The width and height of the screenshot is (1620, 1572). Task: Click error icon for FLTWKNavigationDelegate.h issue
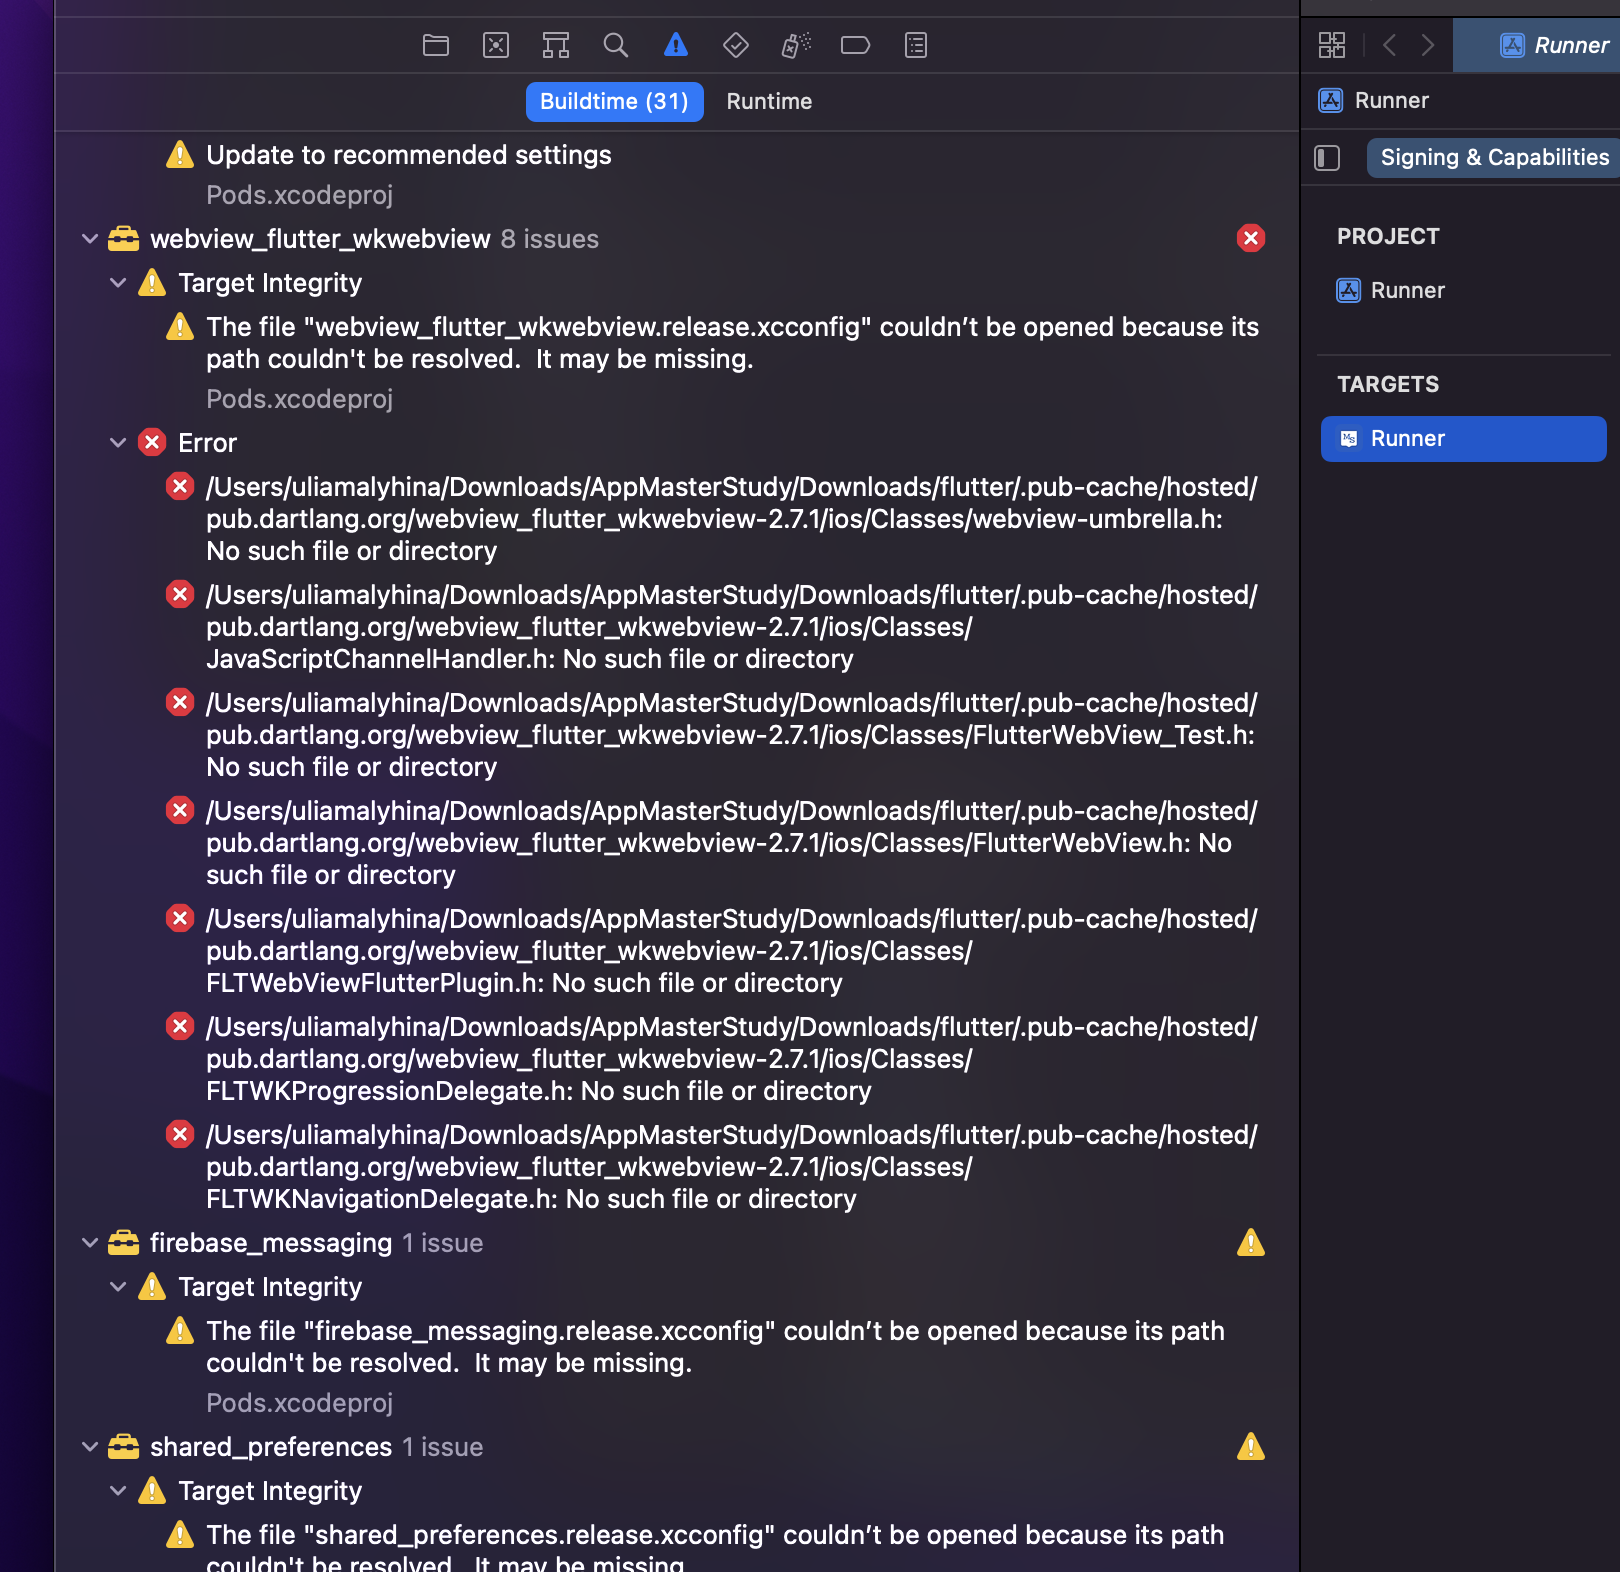click(x=180, y=1134)
